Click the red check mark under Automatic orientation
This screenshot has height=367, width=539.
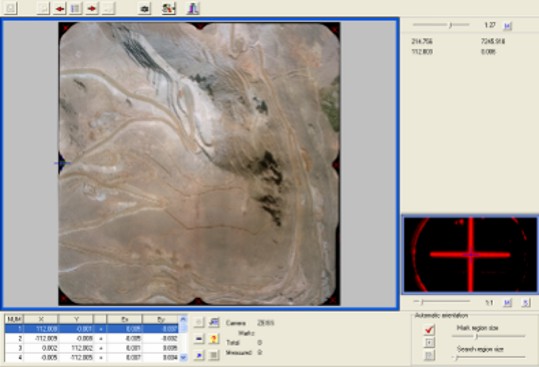point(429,330)
